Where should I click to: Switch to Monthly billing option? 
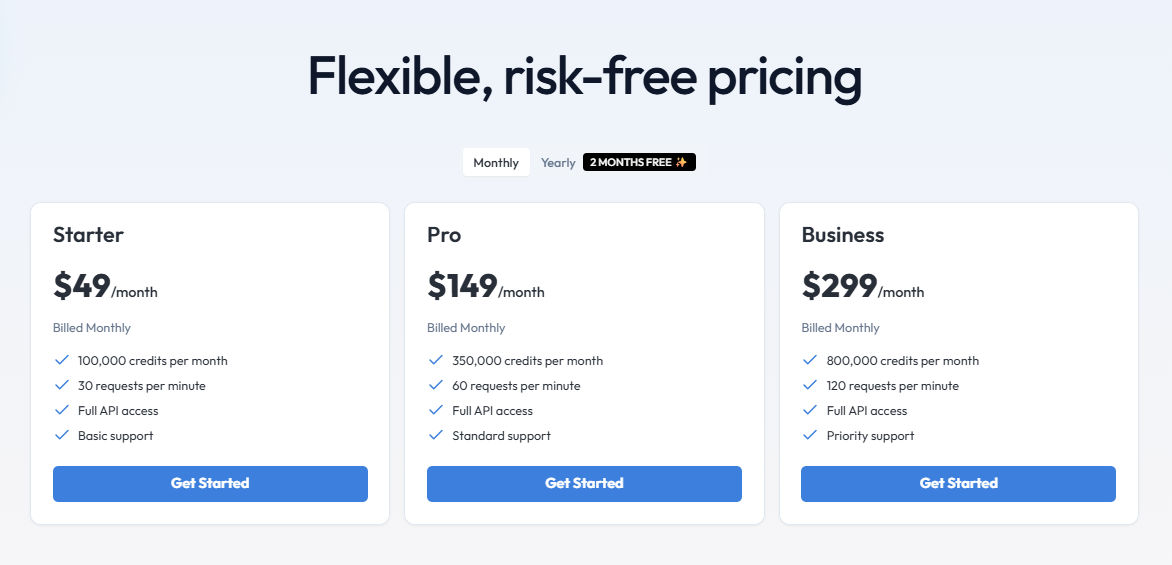pos(496,162)
